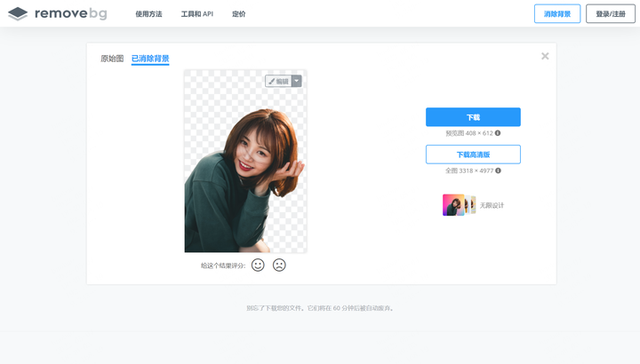Click 消除背景 button in header
Image resolution: width=640 pixels, height=364 pixels.
click(557, 14)
